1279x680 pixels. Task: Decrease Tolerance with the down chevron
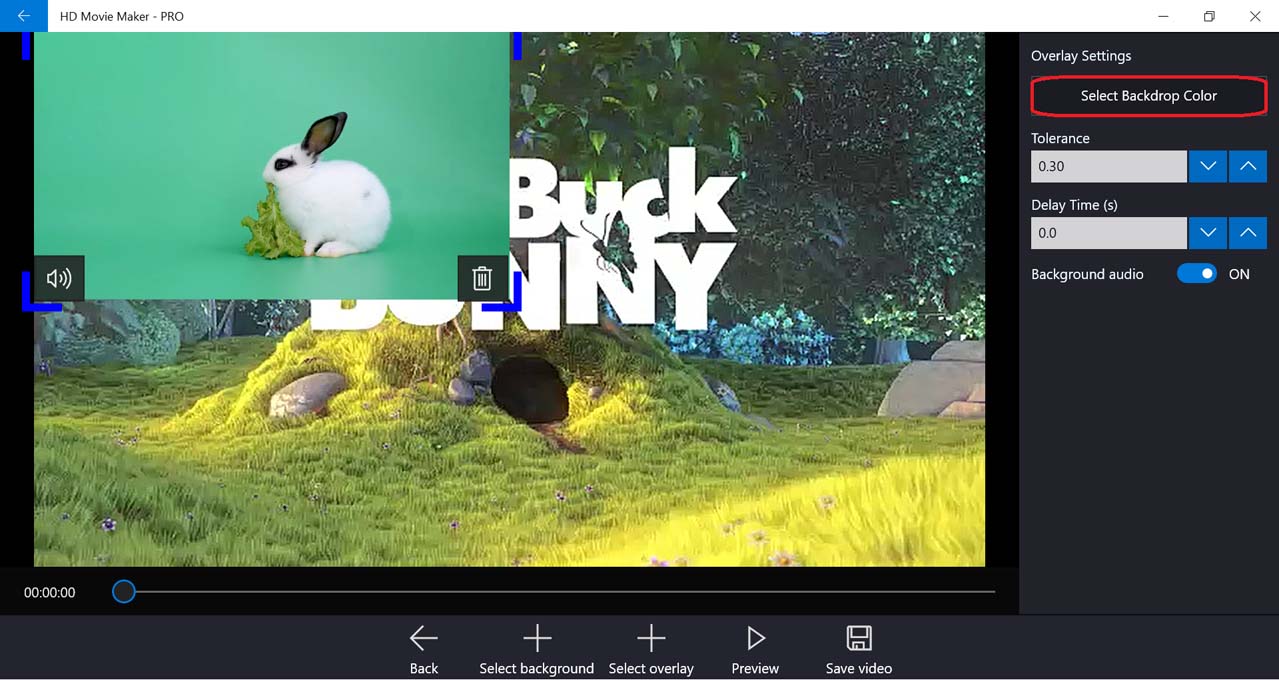(1207, 166)
